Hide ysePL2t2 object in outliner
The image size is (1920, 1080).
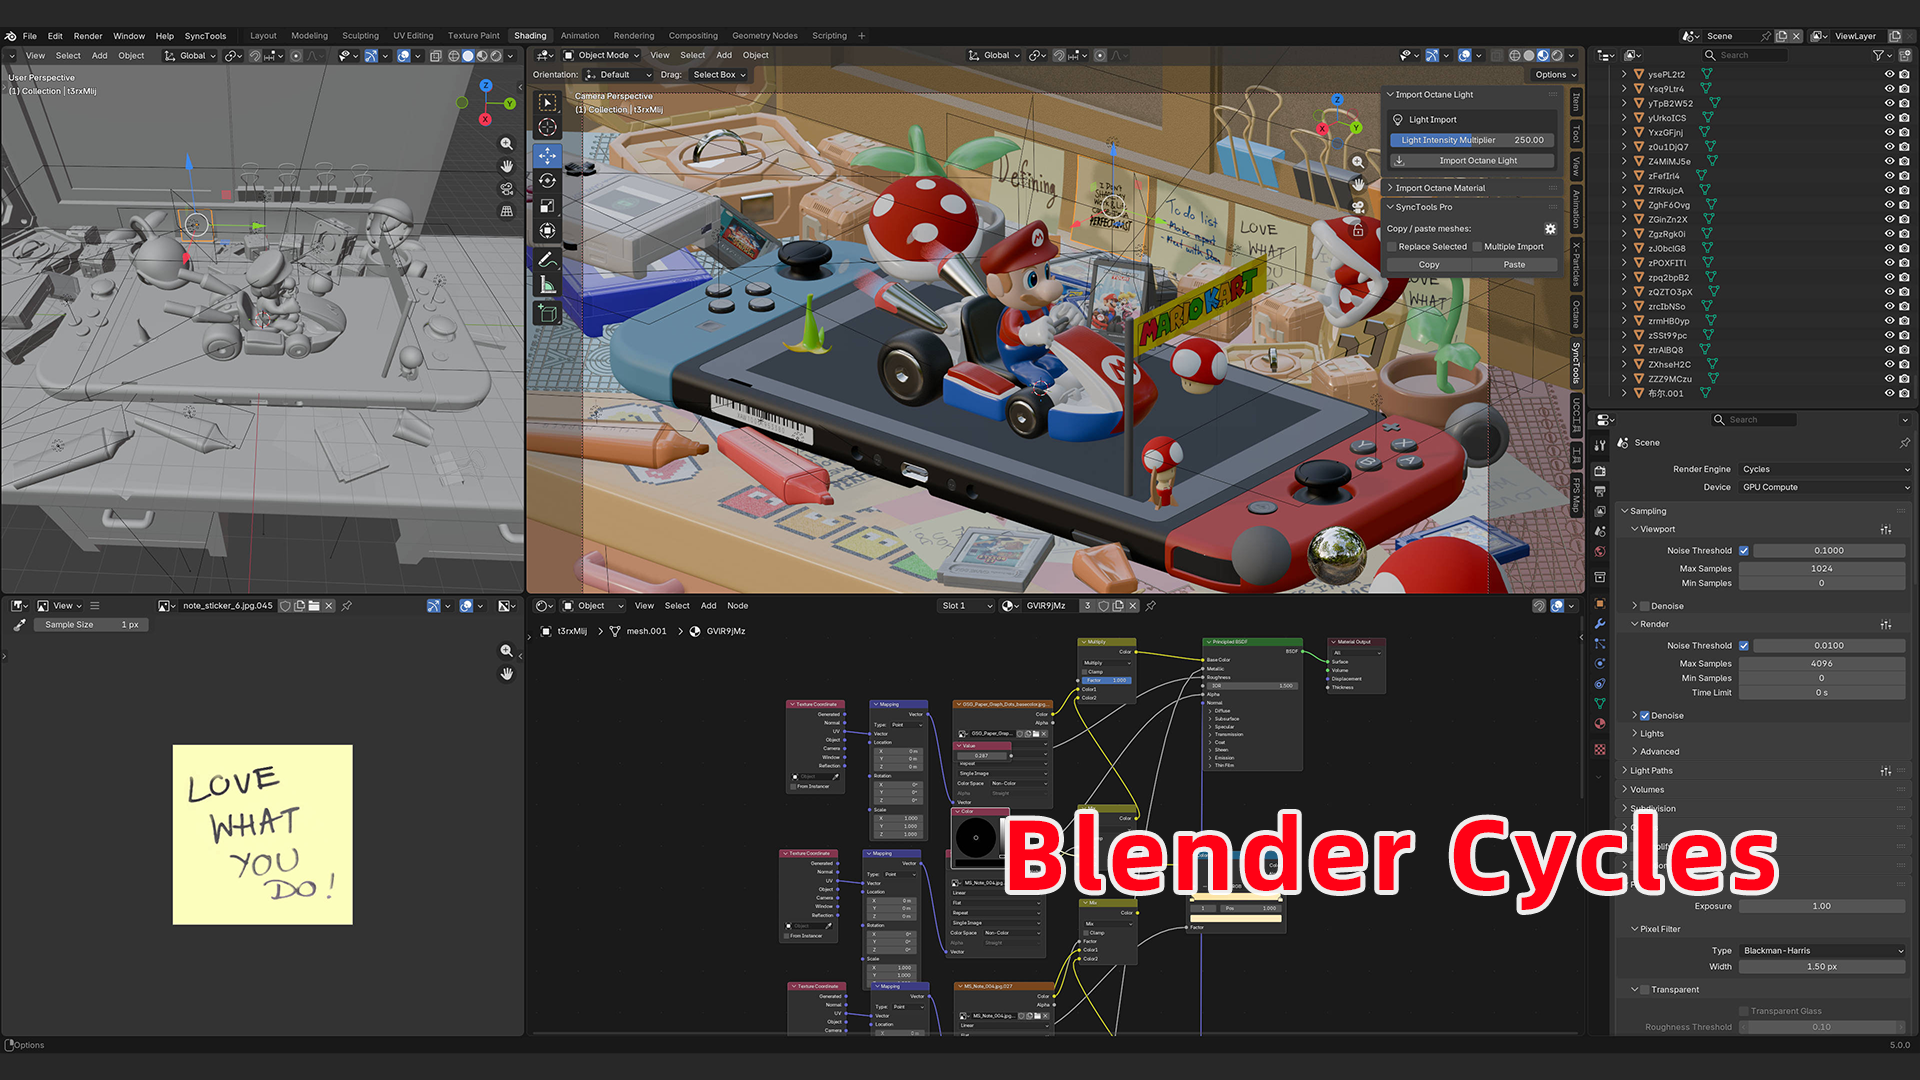pos(1889,74)
